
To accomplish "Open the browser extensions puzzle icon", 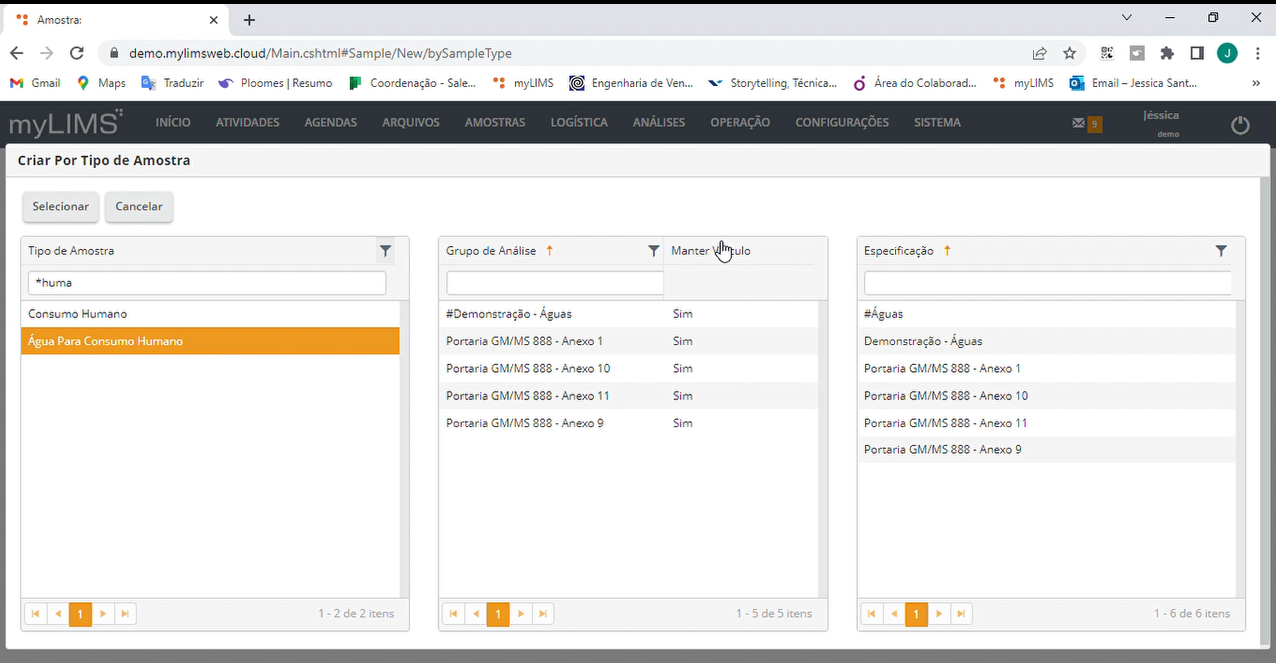I will tap(1167, 53).
